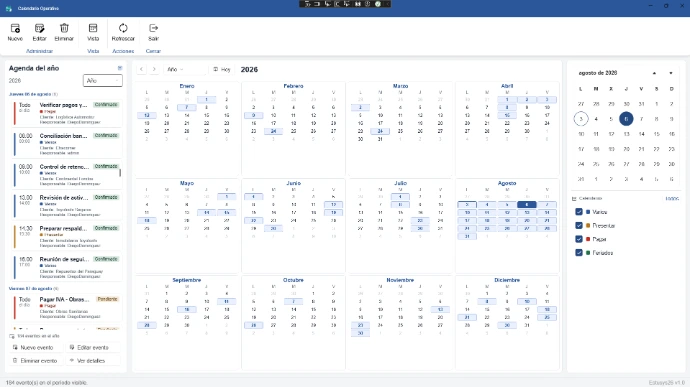Screen dimensions: 690x387
Task: Click the Nuevo evento button
Action: coord(37,347)
